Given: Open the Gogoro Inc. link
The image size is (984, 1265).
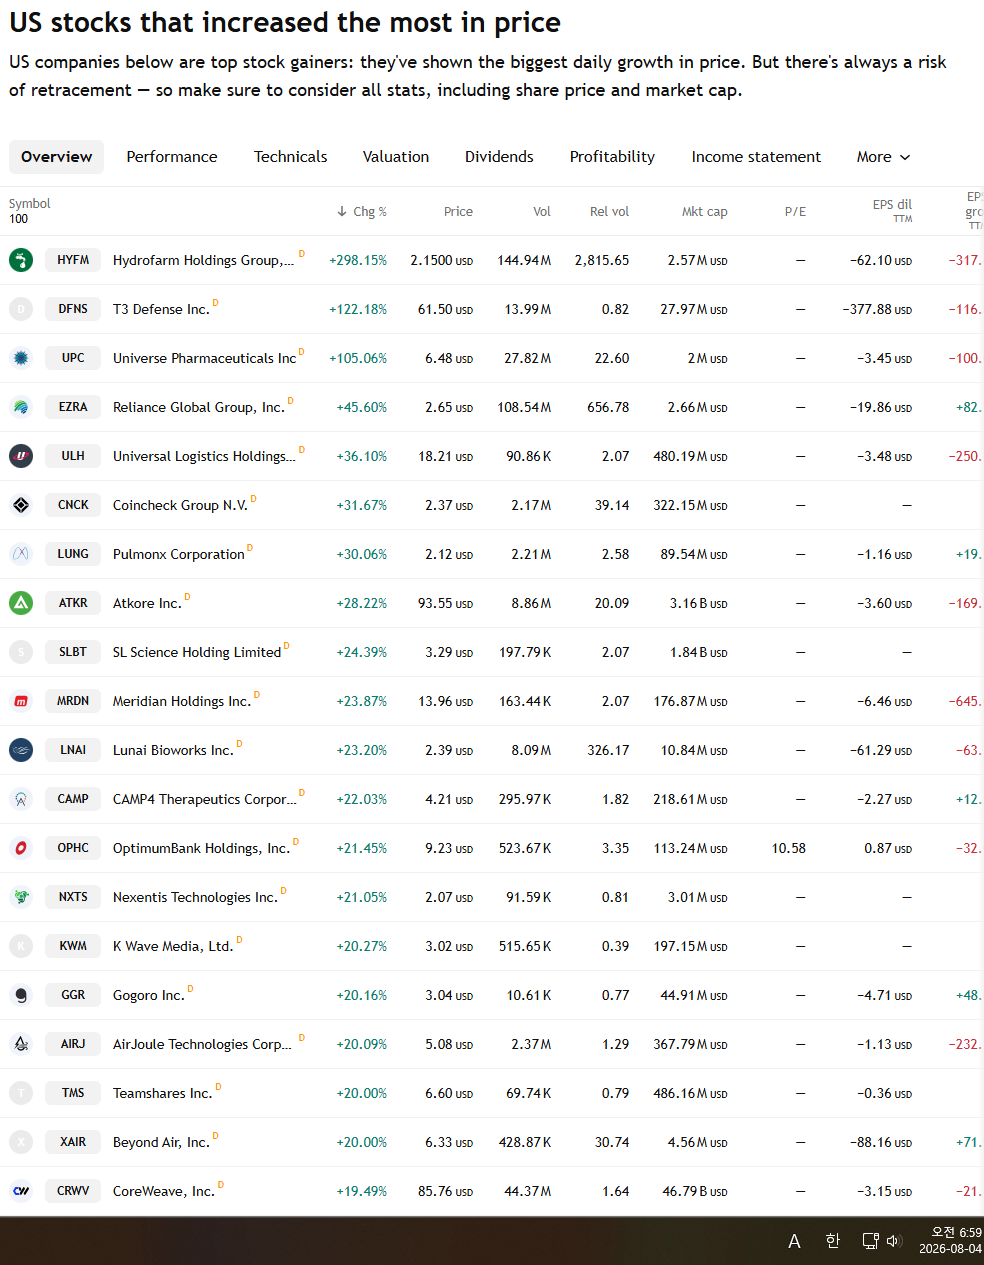Looking at the screenshot, I should (149, 995).
